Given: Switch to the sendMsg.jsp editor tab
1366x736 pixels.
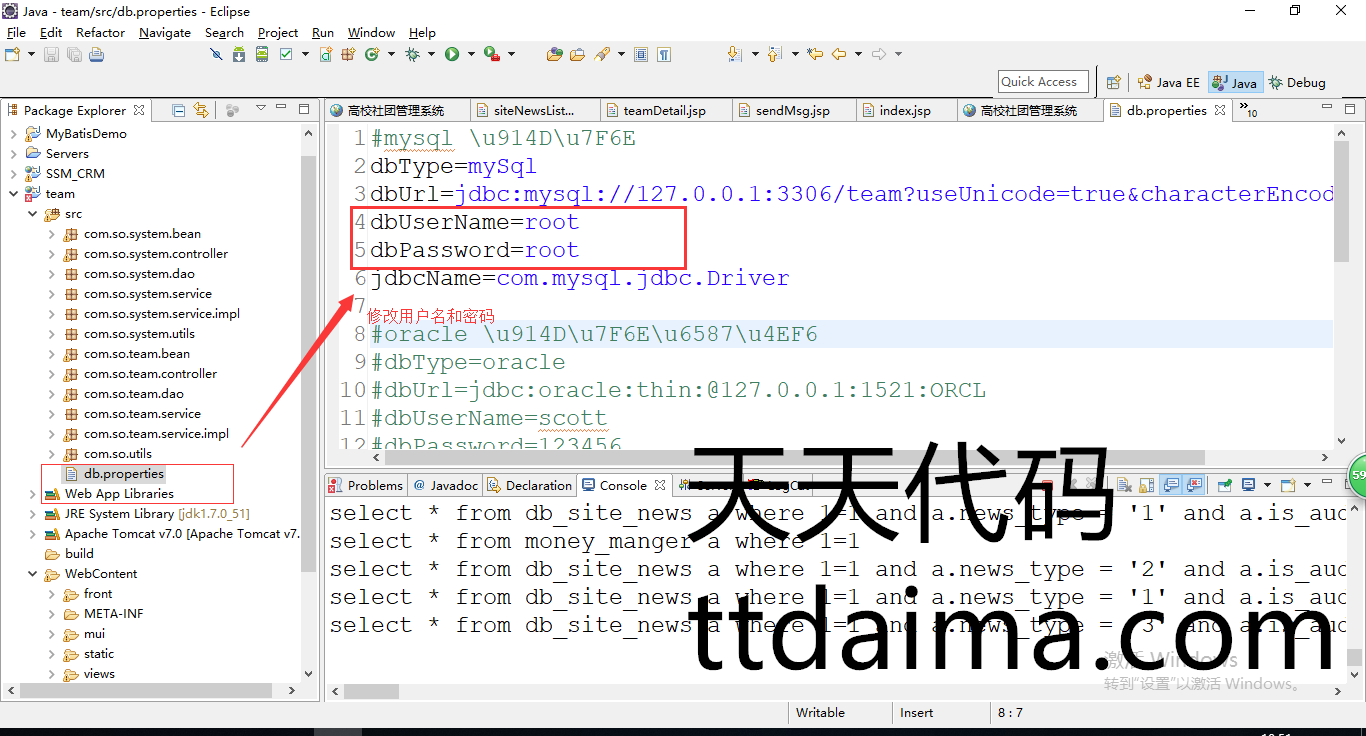Looking at the screenshot, I should (792, 110).
